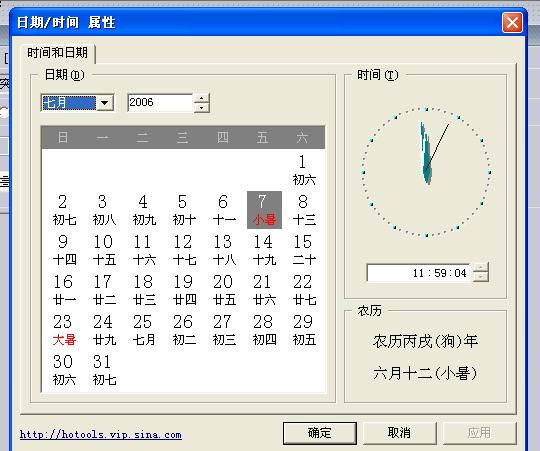The image size is (540, 451).
Task: Open the hotools.vip.sina.com link
Action: coord(101,434)
